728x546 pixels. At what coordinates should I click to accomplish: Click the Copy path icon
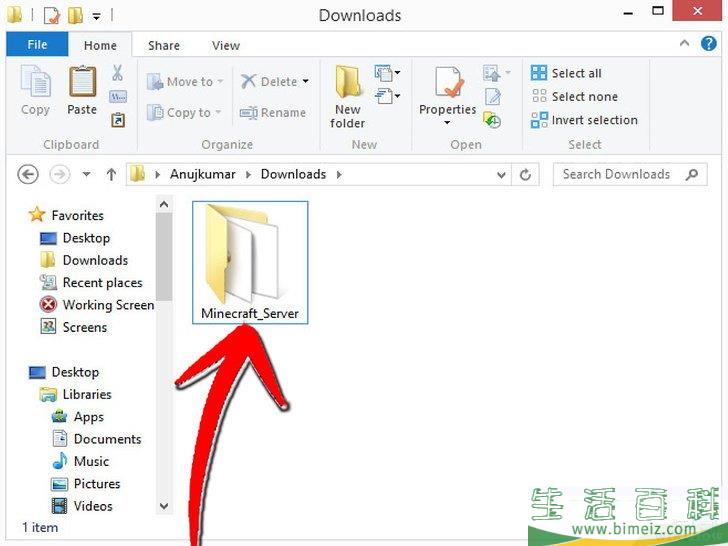118,97
